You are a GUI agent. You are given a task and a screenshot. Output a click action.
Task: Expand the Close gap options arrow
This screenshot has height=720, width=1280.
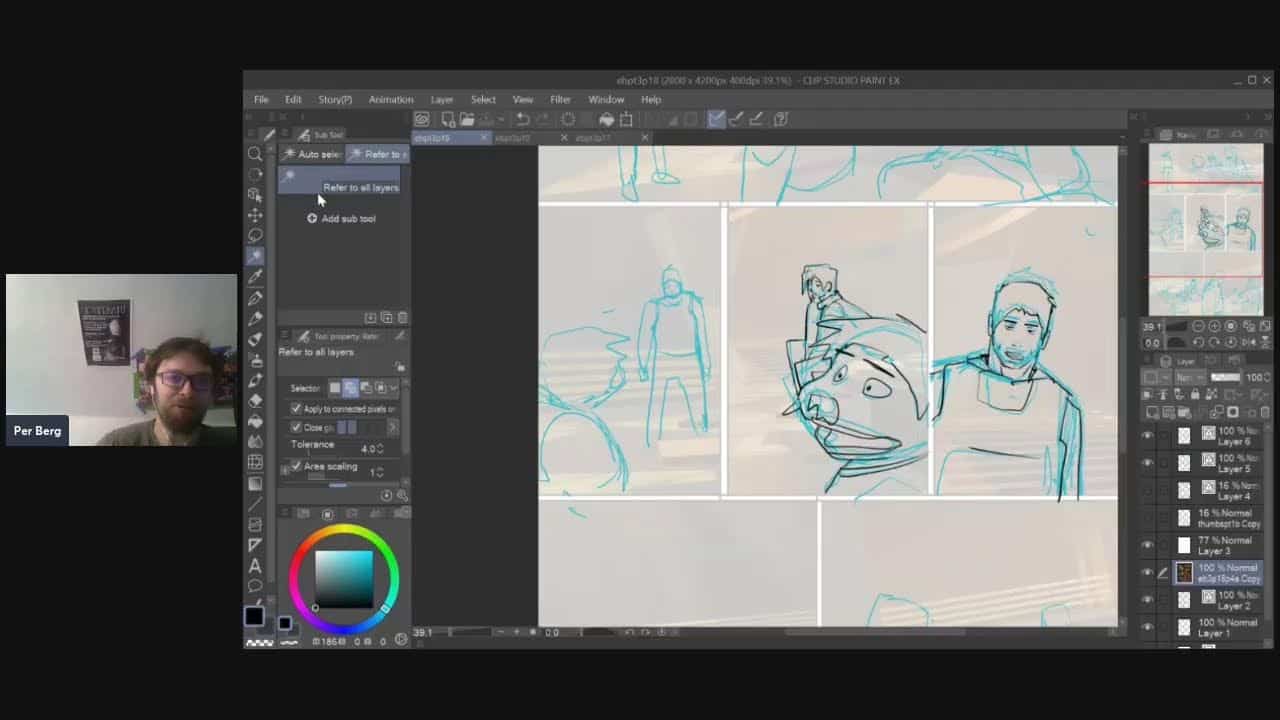coord(392,428)
